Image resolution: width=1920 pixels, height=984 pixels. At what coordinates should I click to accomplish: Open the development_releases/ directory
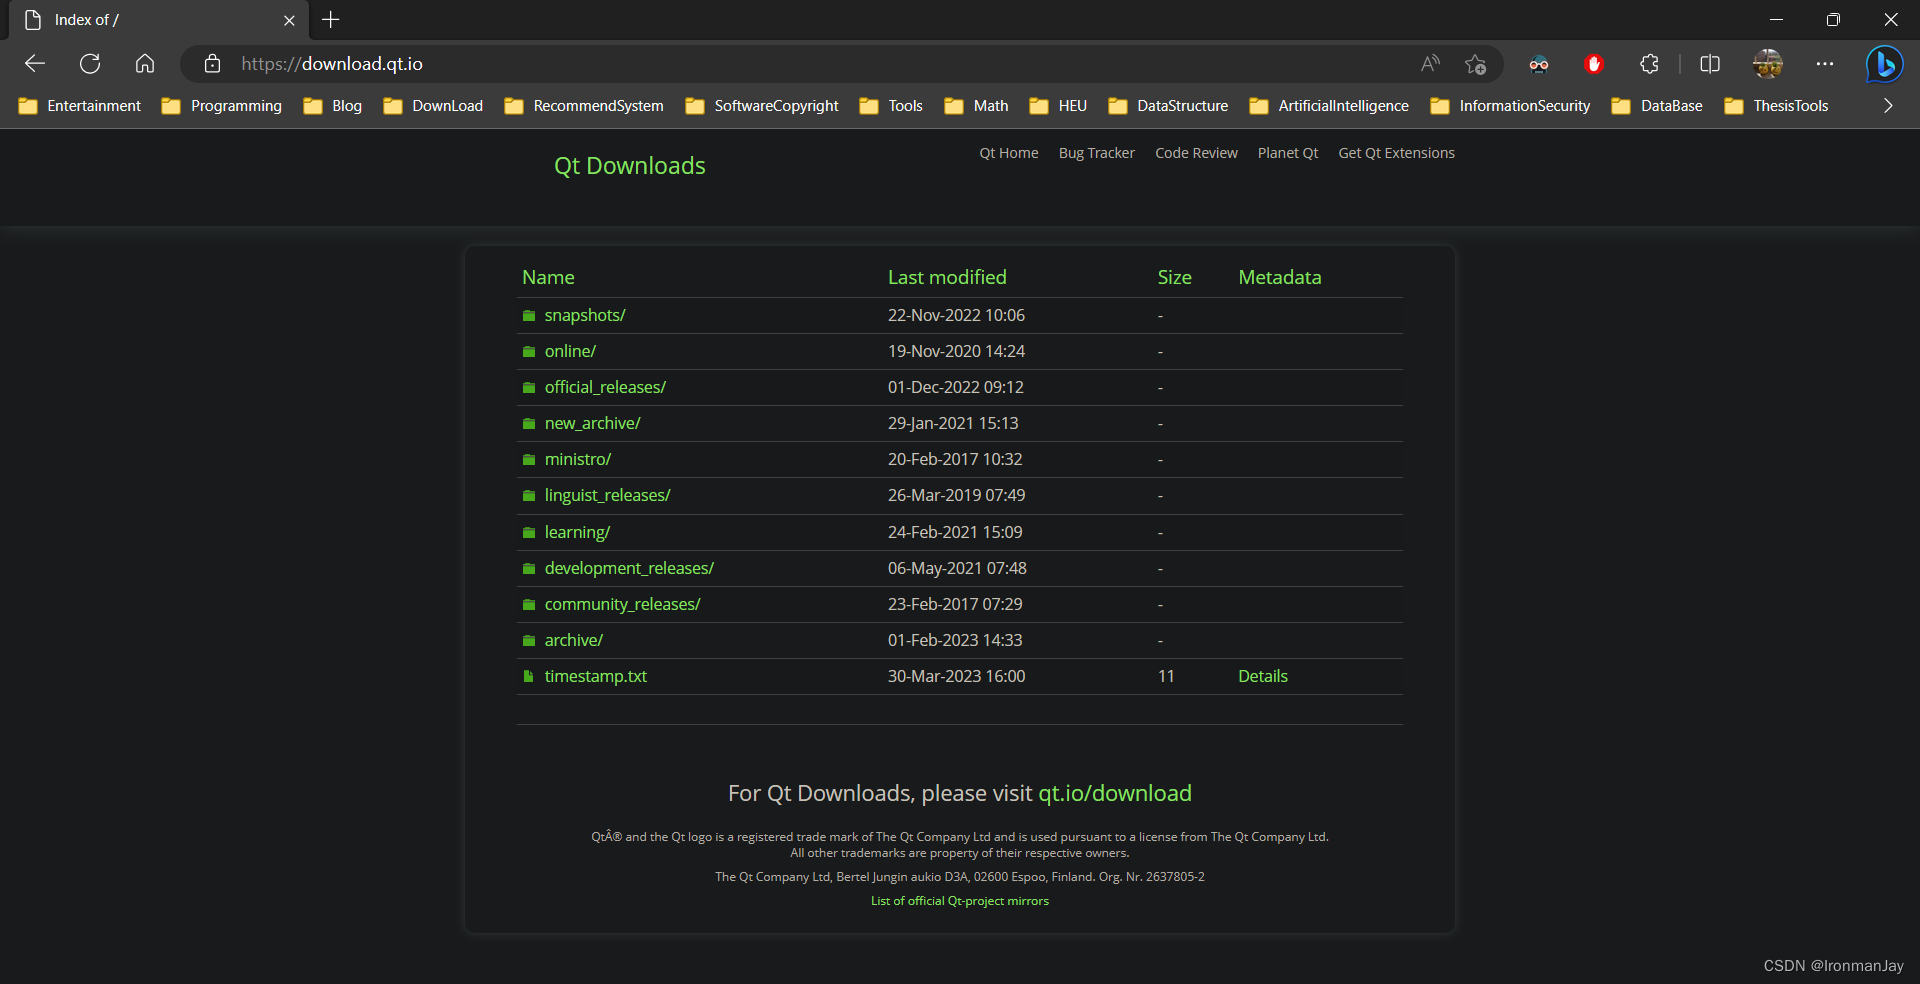[x=629, y=568]
